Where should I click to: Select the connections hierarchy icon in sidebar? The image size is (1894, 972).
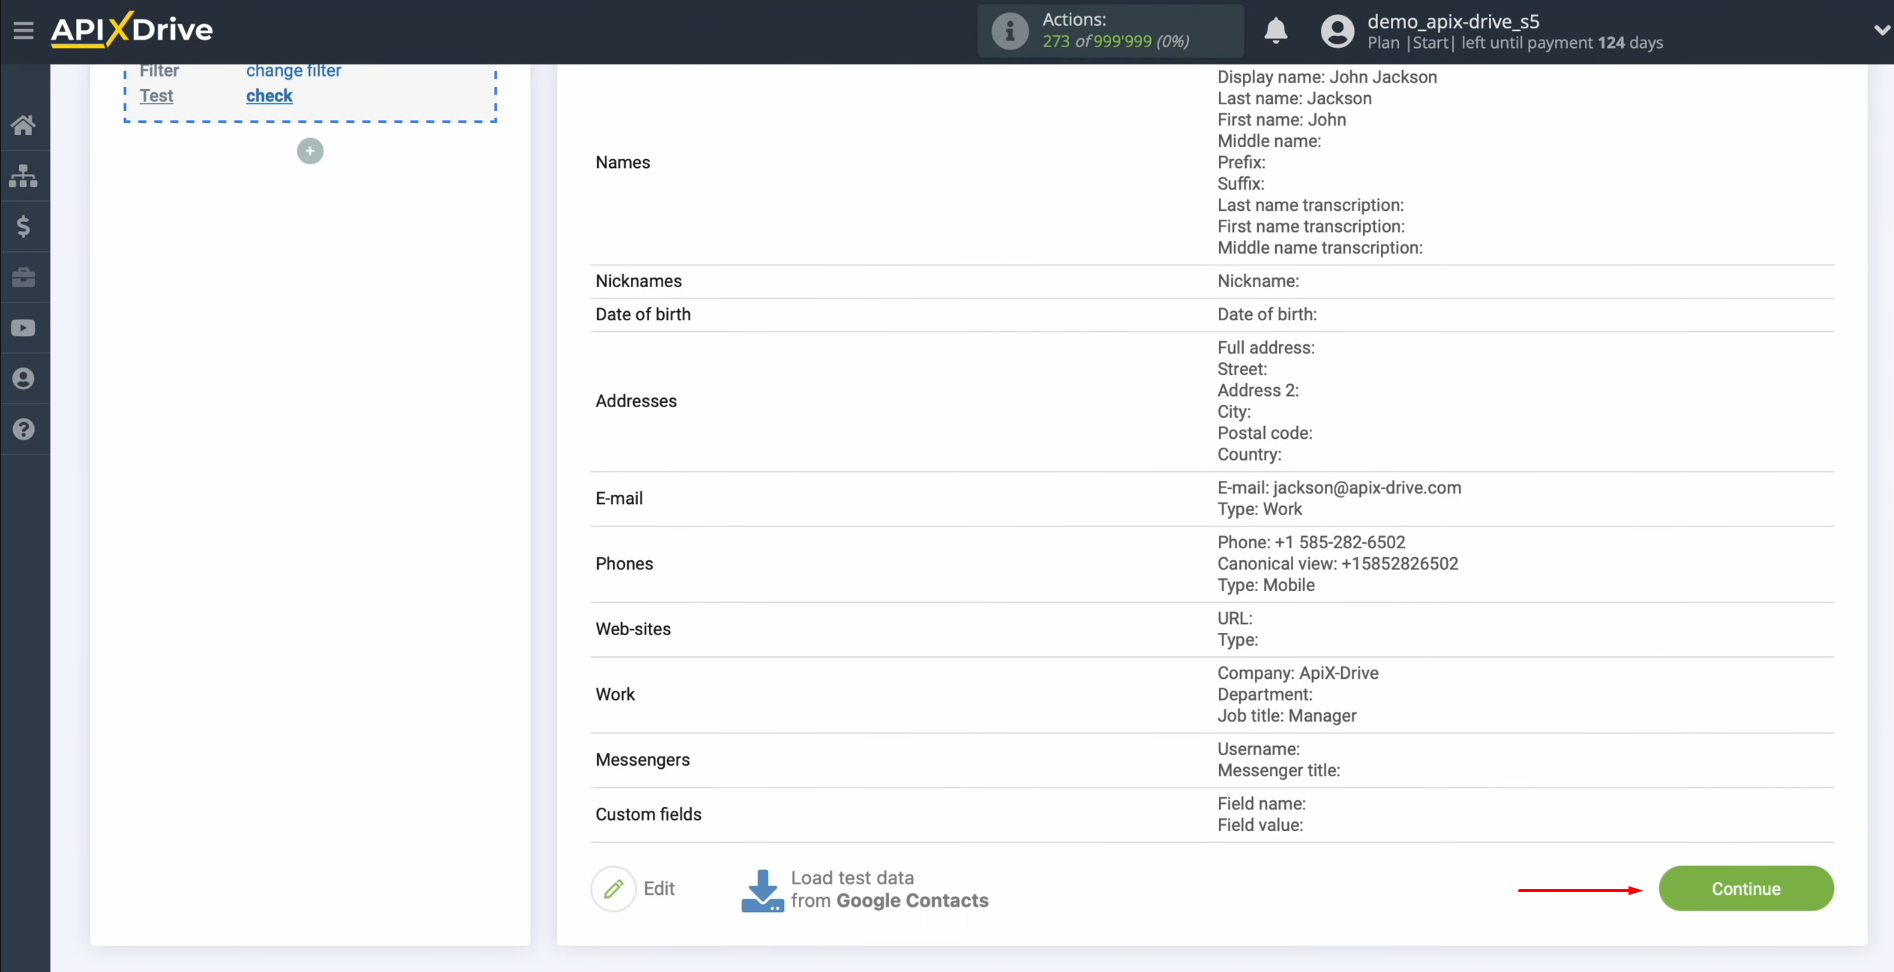pos(24,176)
